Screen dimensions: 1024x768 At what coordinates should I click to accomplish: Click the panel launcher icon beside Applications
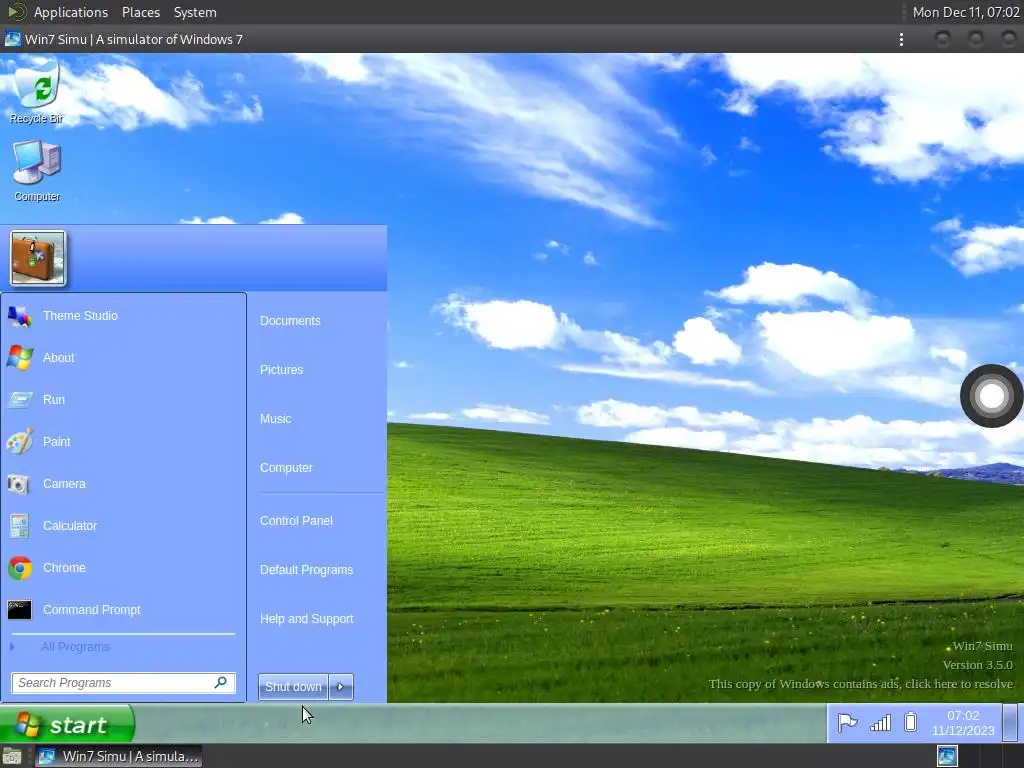pyautogui.click(x=16, y=12)
